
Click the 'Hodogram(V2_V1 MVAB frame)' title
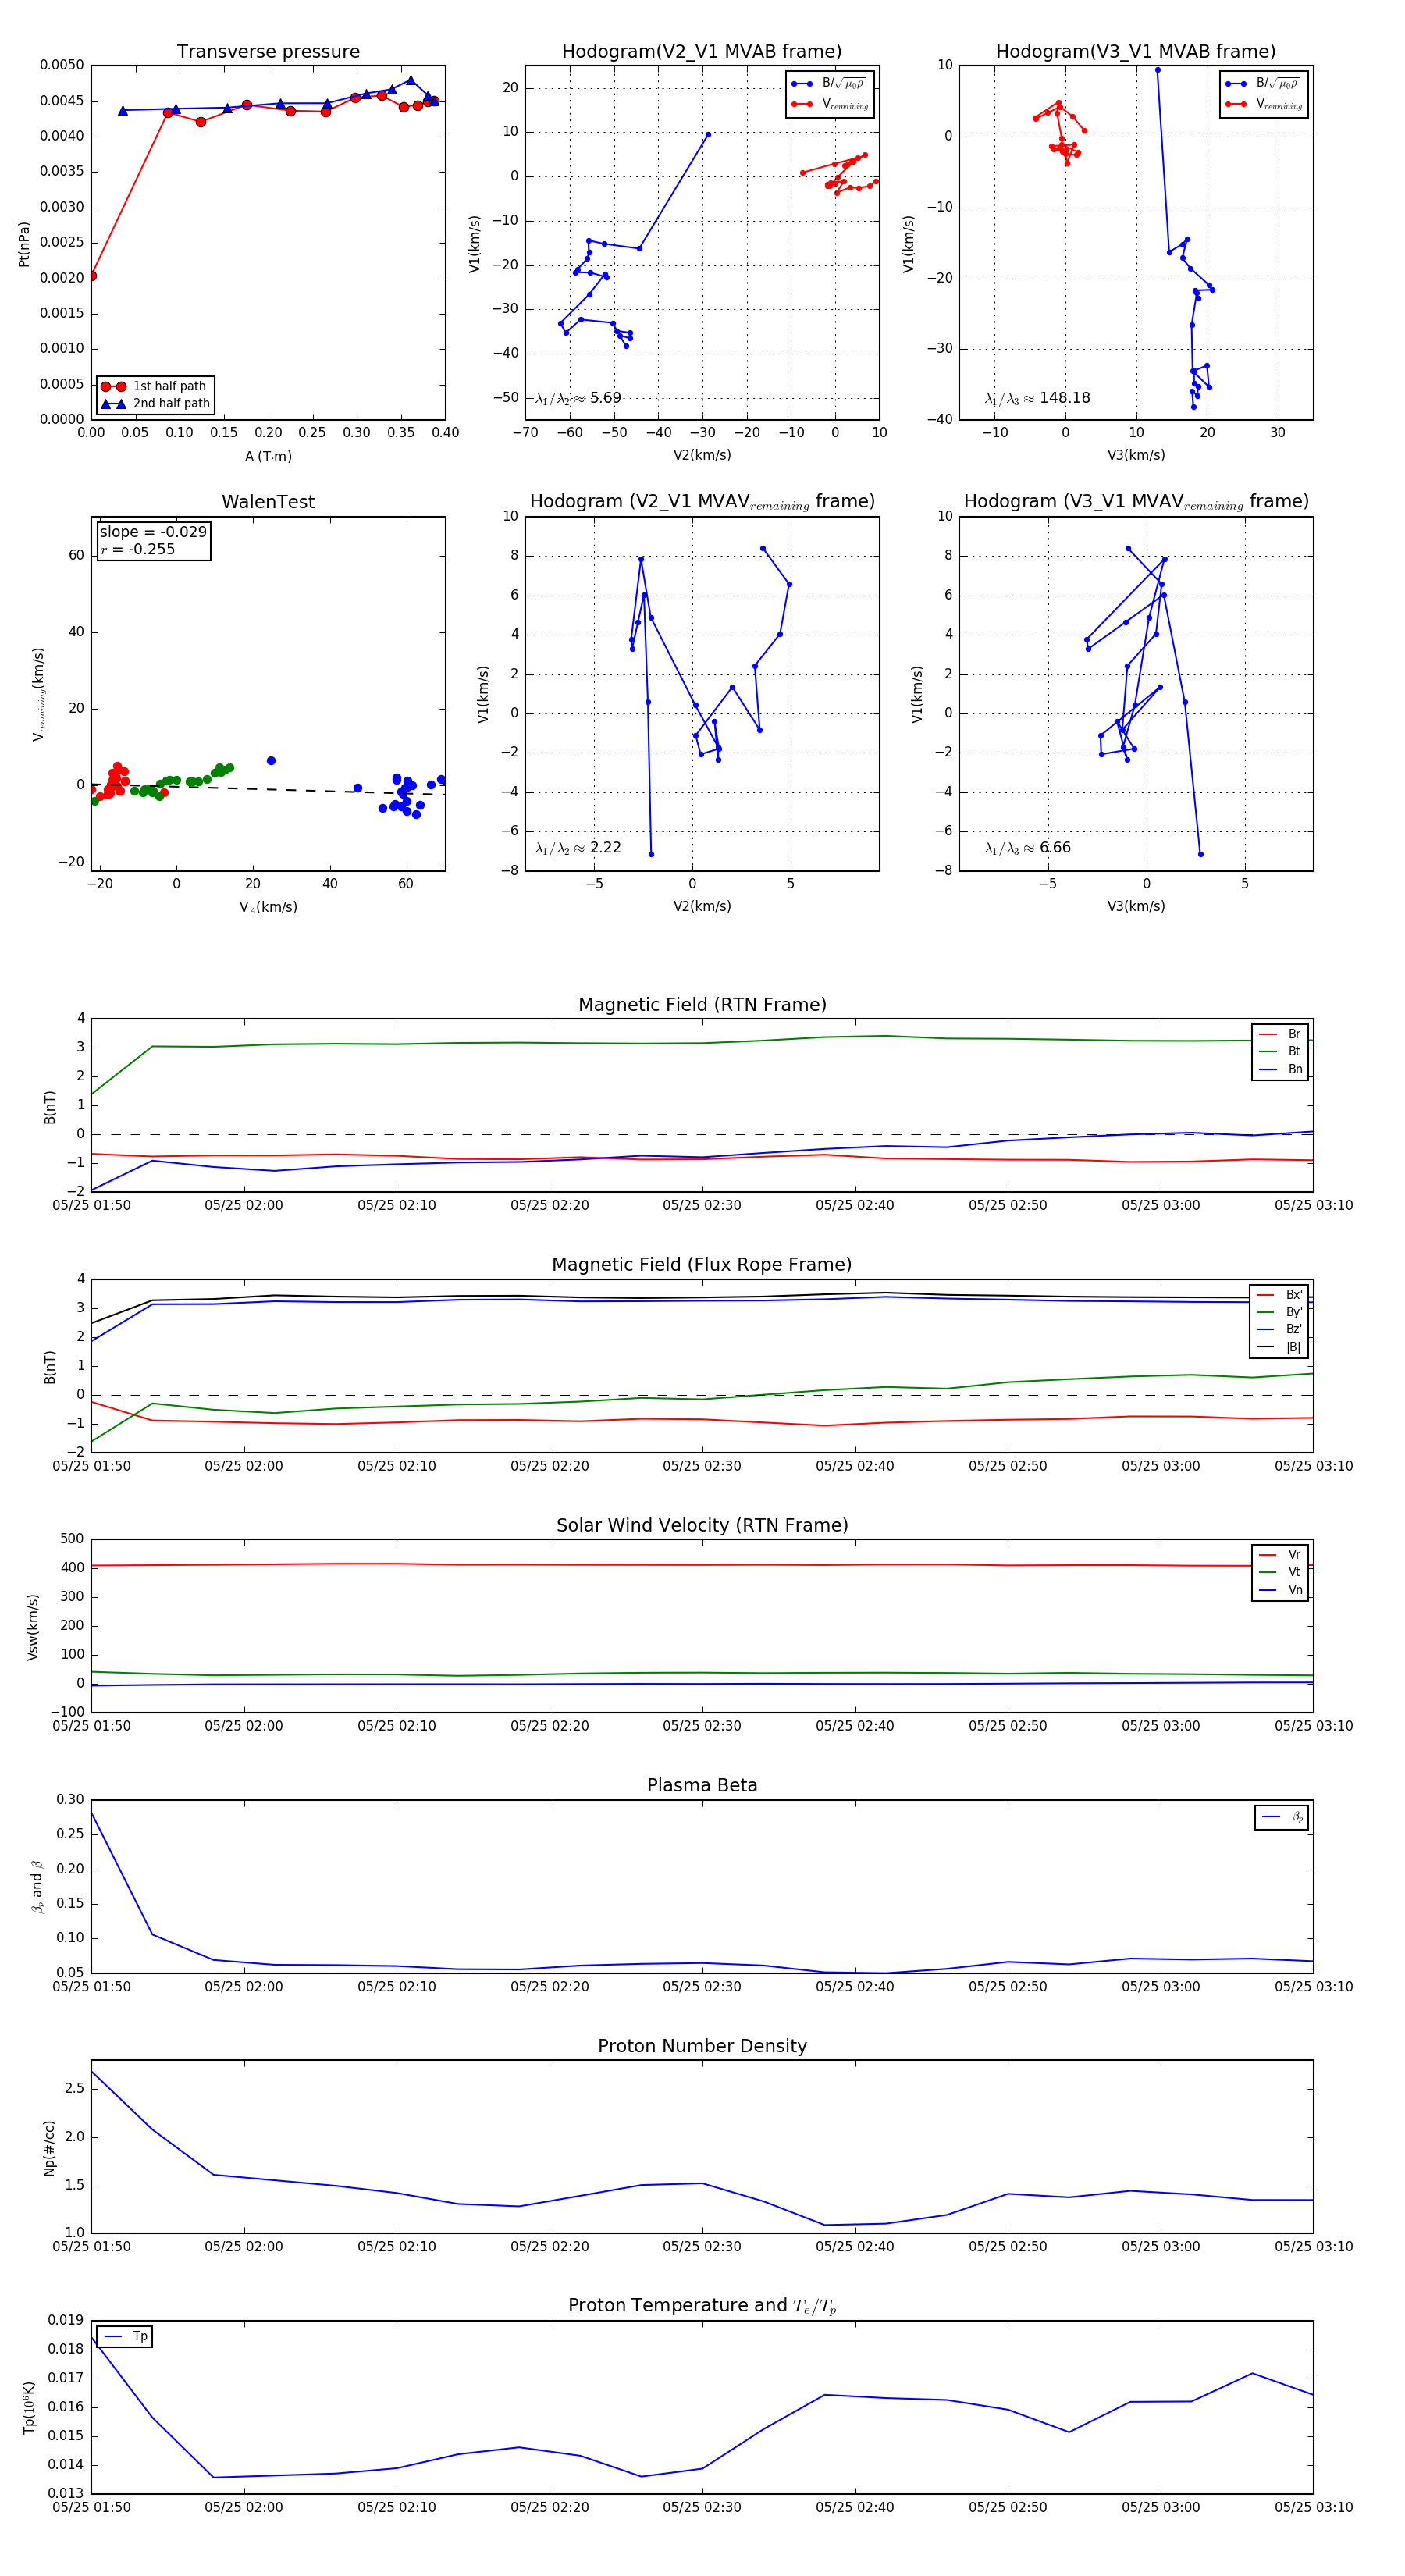pyautogui.click(x=702, y=52)
